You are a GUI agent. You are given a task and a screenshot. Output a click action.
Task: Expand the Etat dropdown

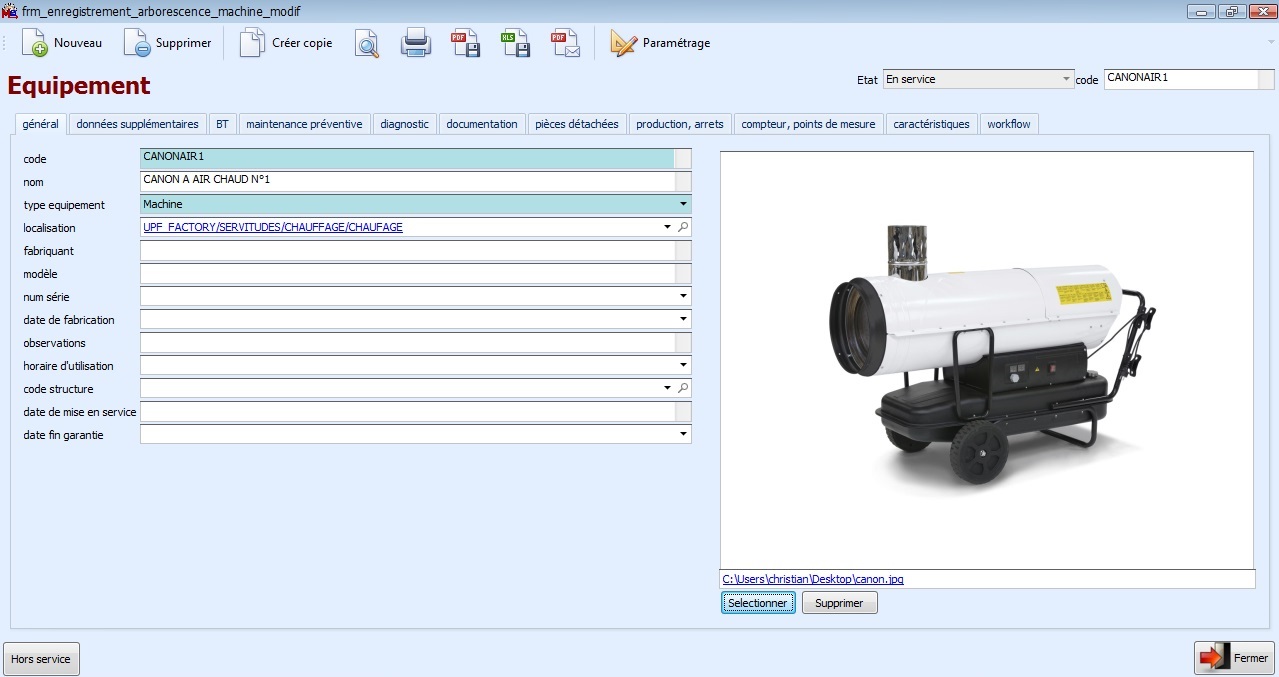tap(1066, 79)
